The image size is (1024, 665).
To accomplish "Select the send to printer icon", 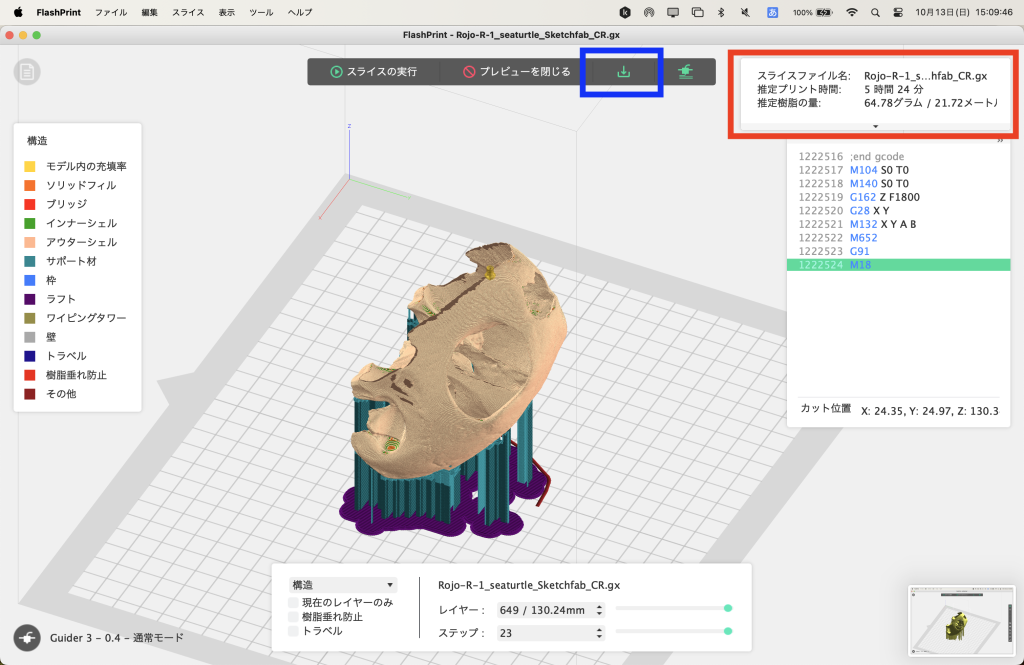I will coord(686,71).
